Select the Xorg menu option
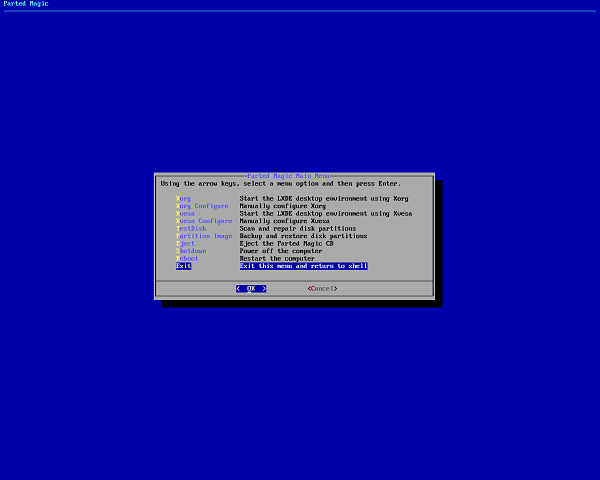The width and height of the screenshot is (600, 480). (x=183, y=198)
